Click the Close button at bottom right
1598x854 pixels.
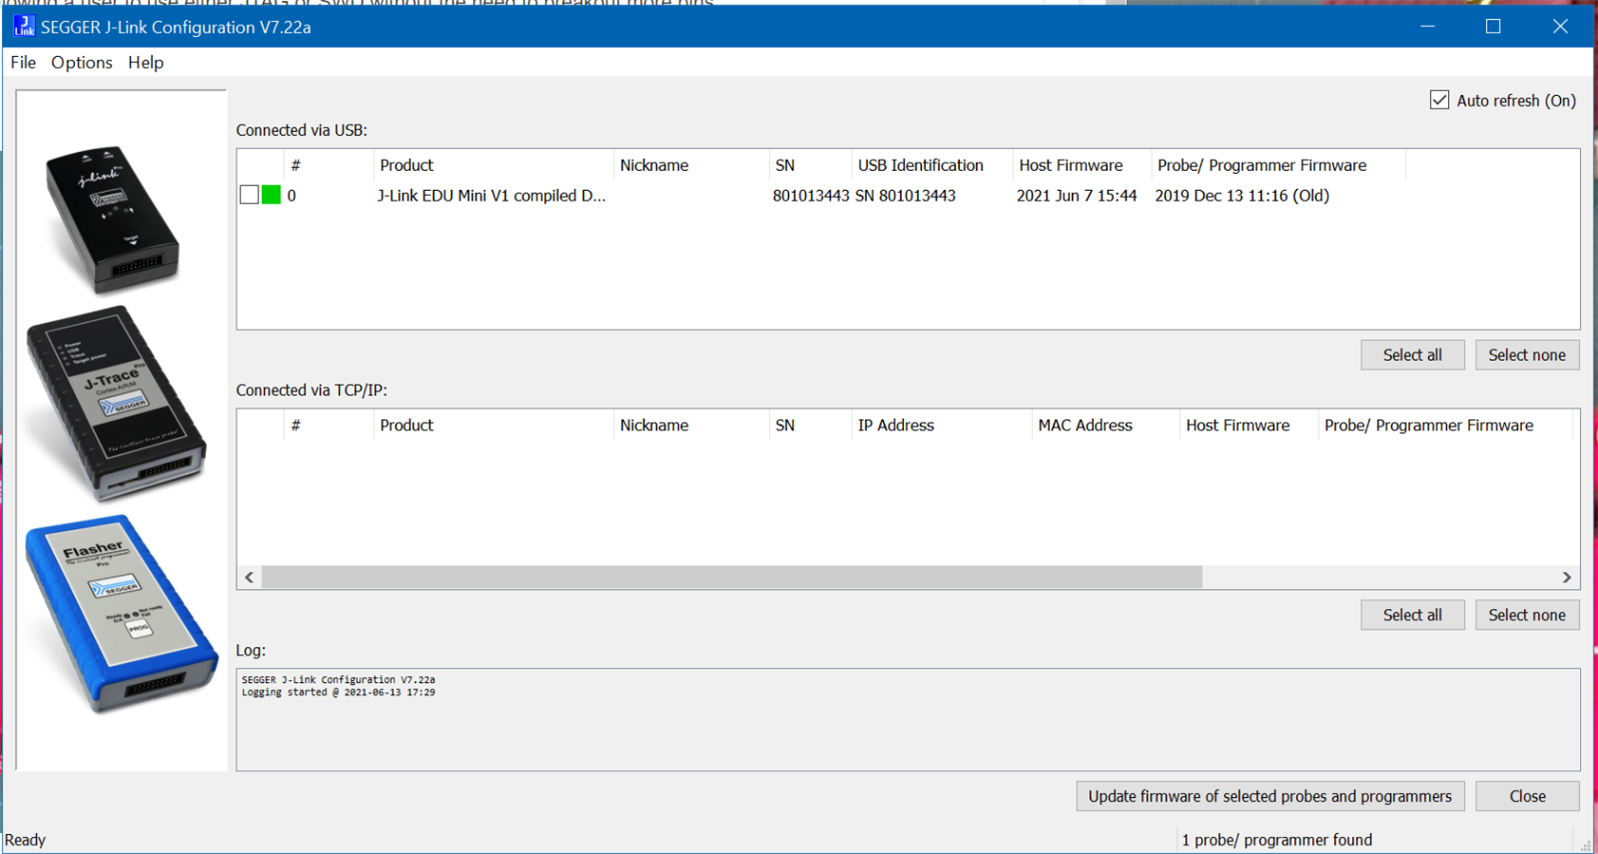tap(1526, 796)
